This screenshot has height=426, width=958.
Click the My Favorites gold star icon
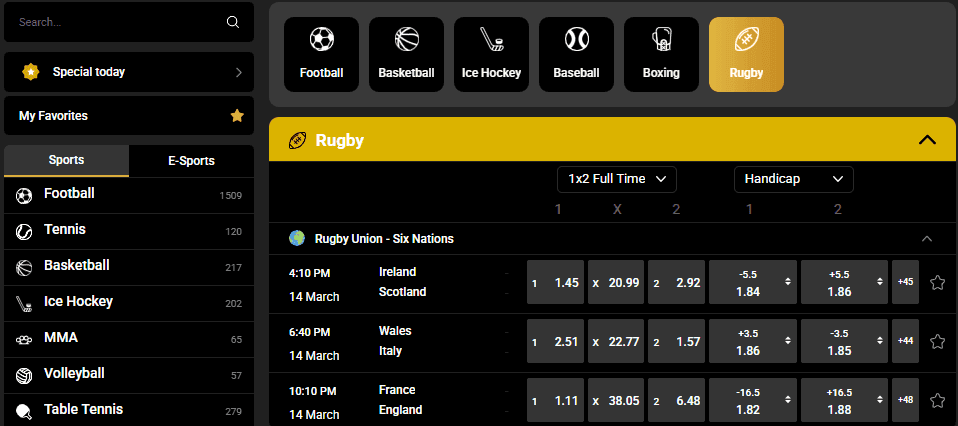(237, 116)
